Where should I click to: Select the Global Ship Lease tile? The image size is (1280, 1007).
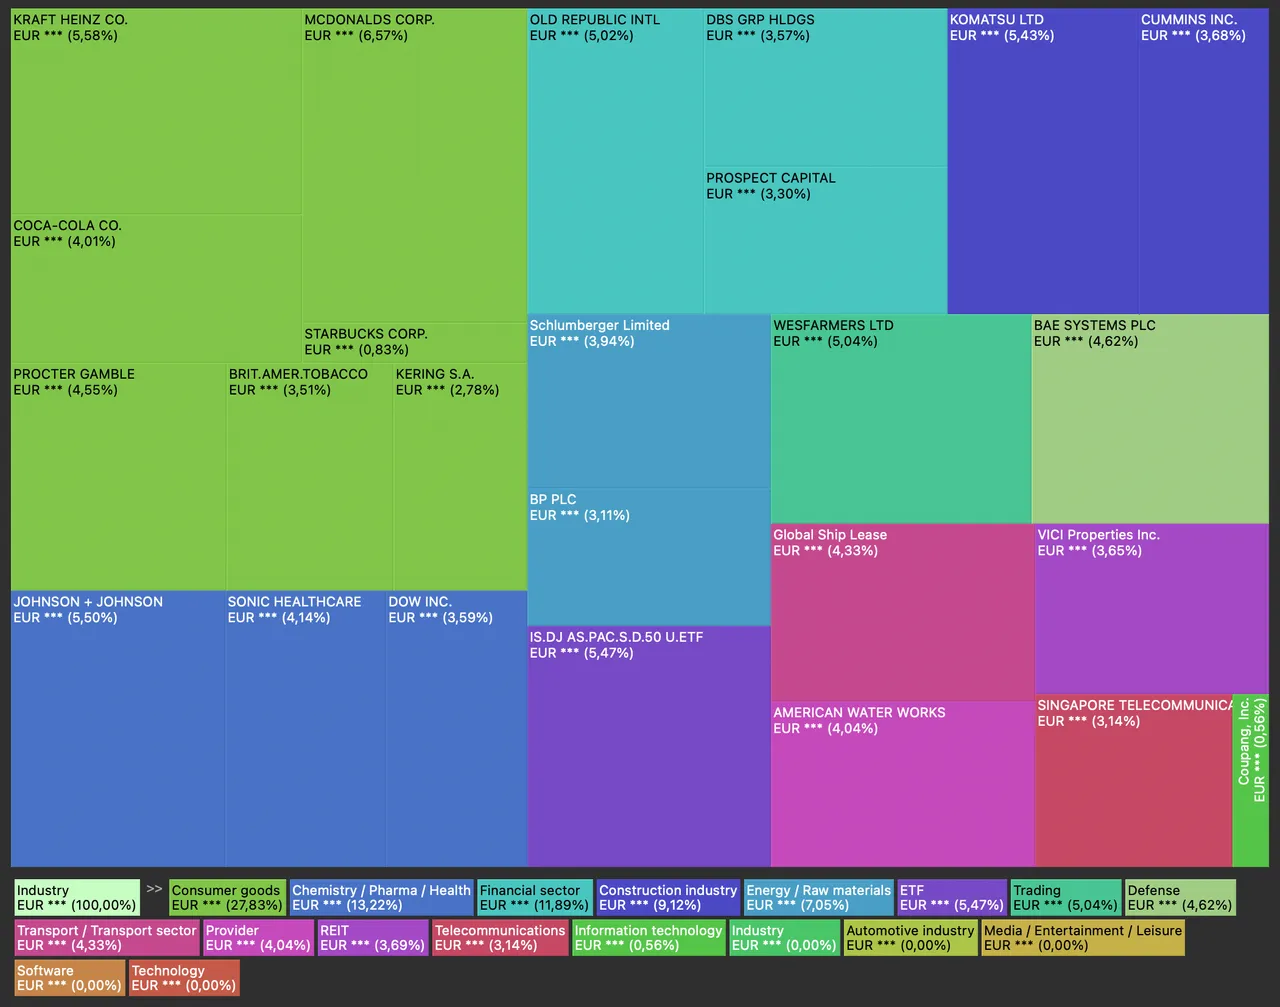(x=903, y=613)
